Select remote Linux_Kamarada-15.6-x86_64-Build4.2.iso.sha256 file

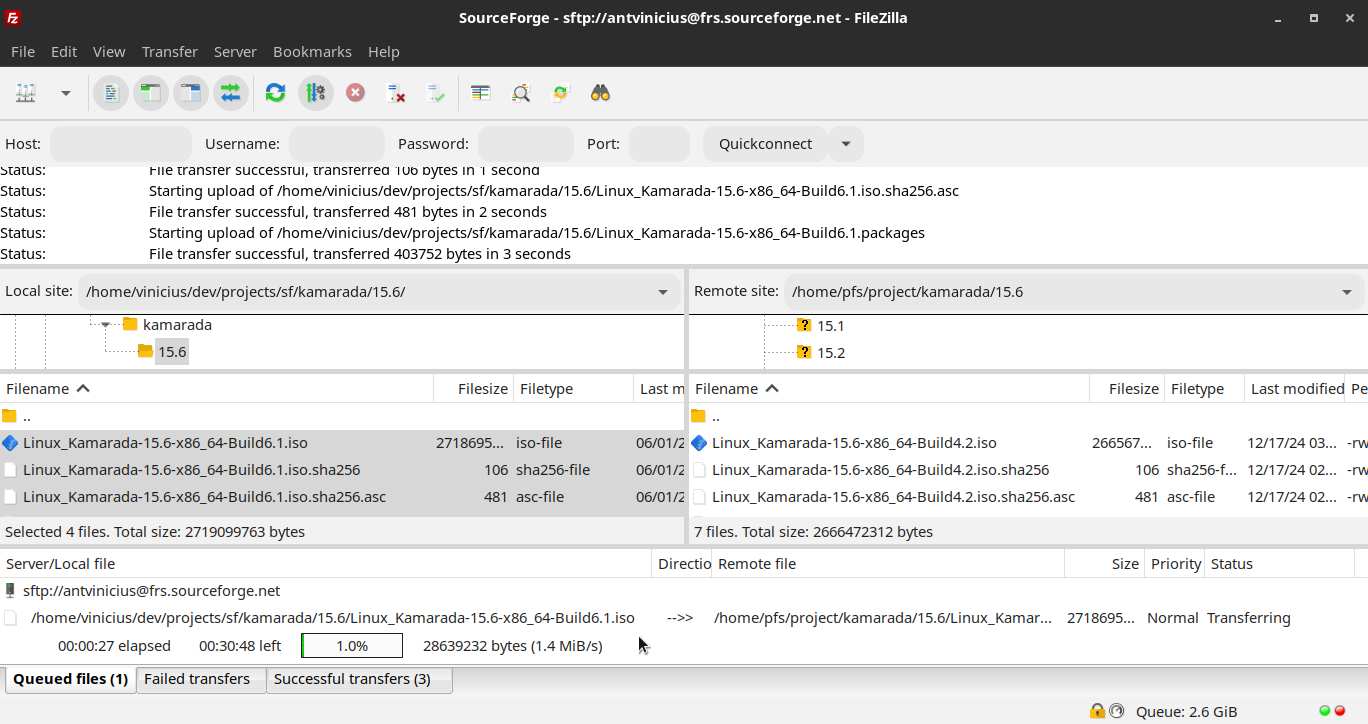[x=1028, y=470]
